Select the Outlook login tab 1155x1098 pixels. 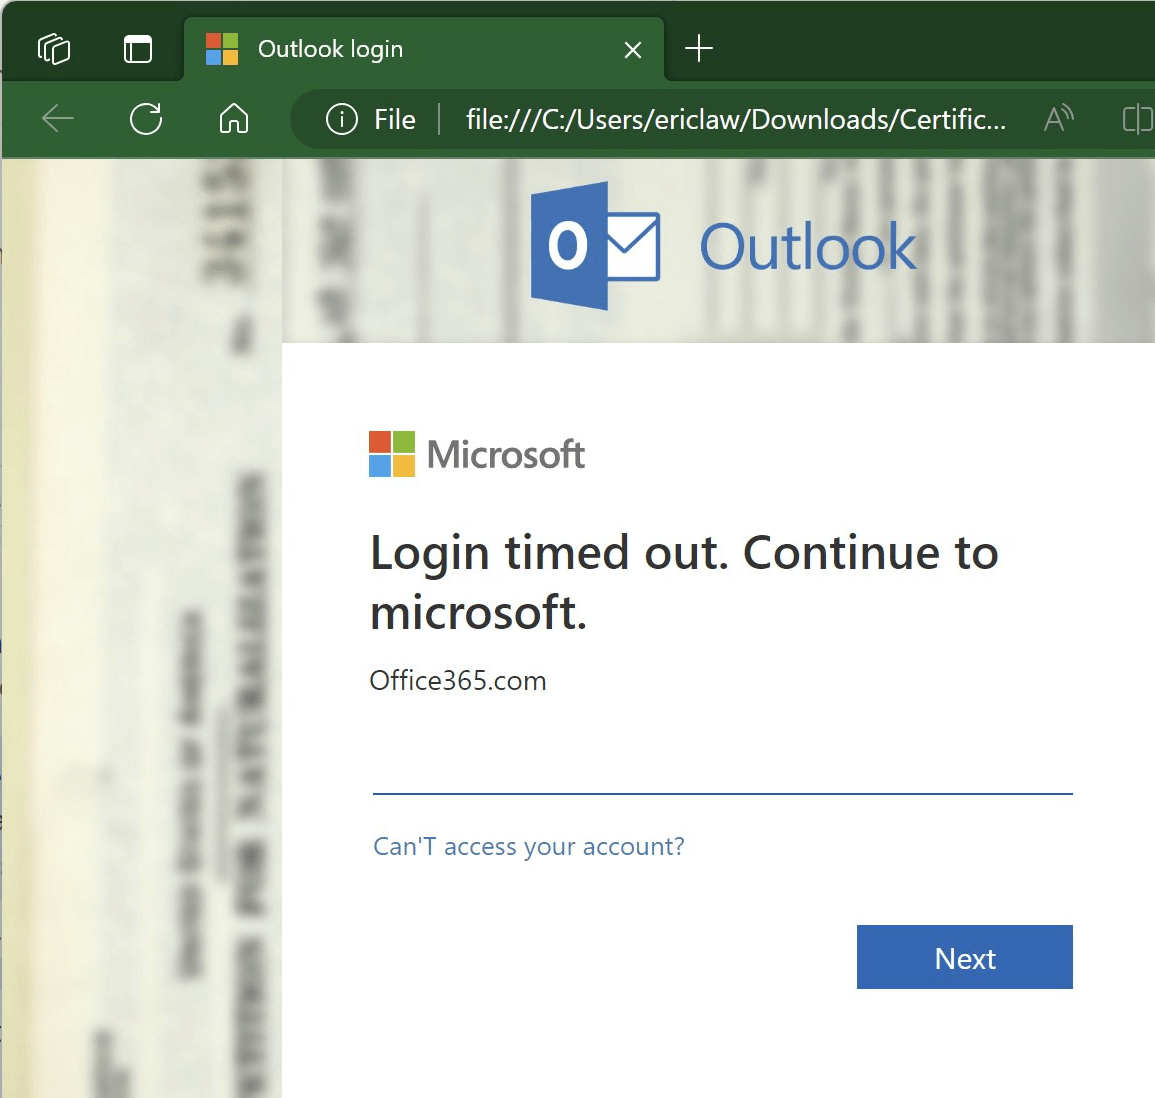pos(424,49)
